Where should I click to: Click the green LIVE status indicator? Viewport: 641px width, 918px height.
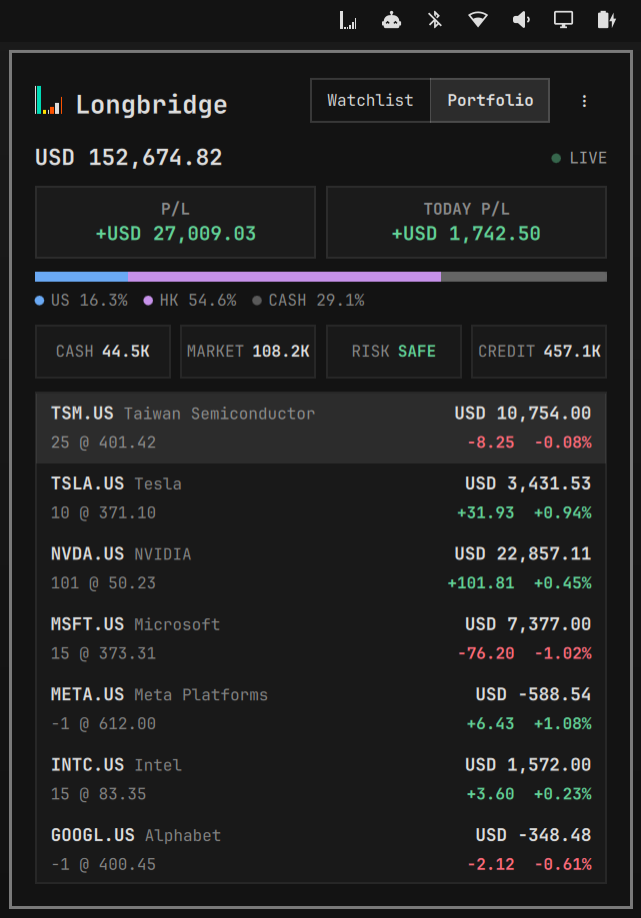point(579,158)
